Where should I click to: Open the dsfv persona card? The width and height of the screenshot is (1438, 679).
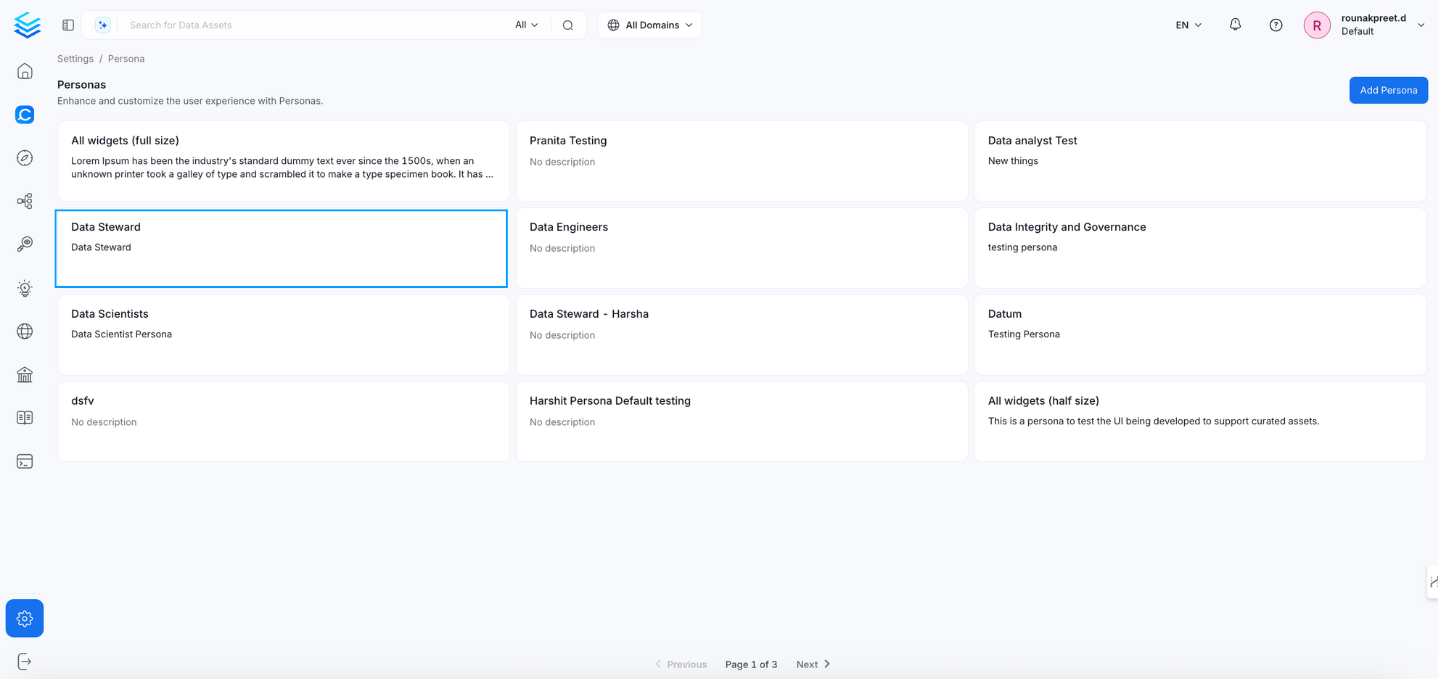[x=283, y=421]
